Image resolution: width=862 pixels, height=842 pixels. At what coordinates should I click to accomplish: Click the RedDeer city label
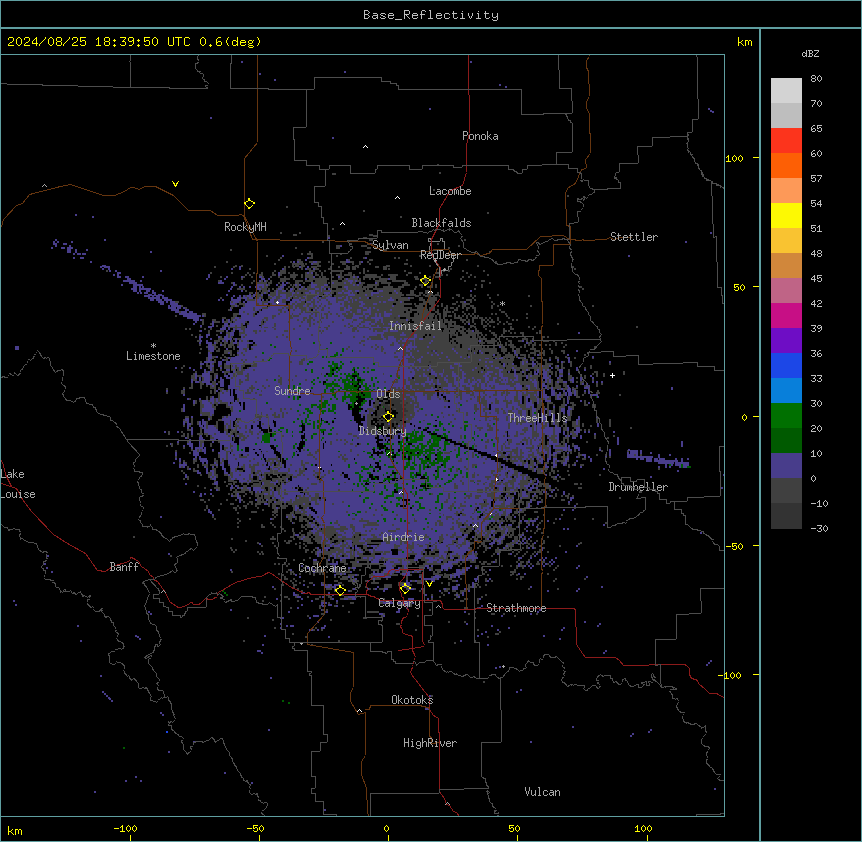coord(440,255)
